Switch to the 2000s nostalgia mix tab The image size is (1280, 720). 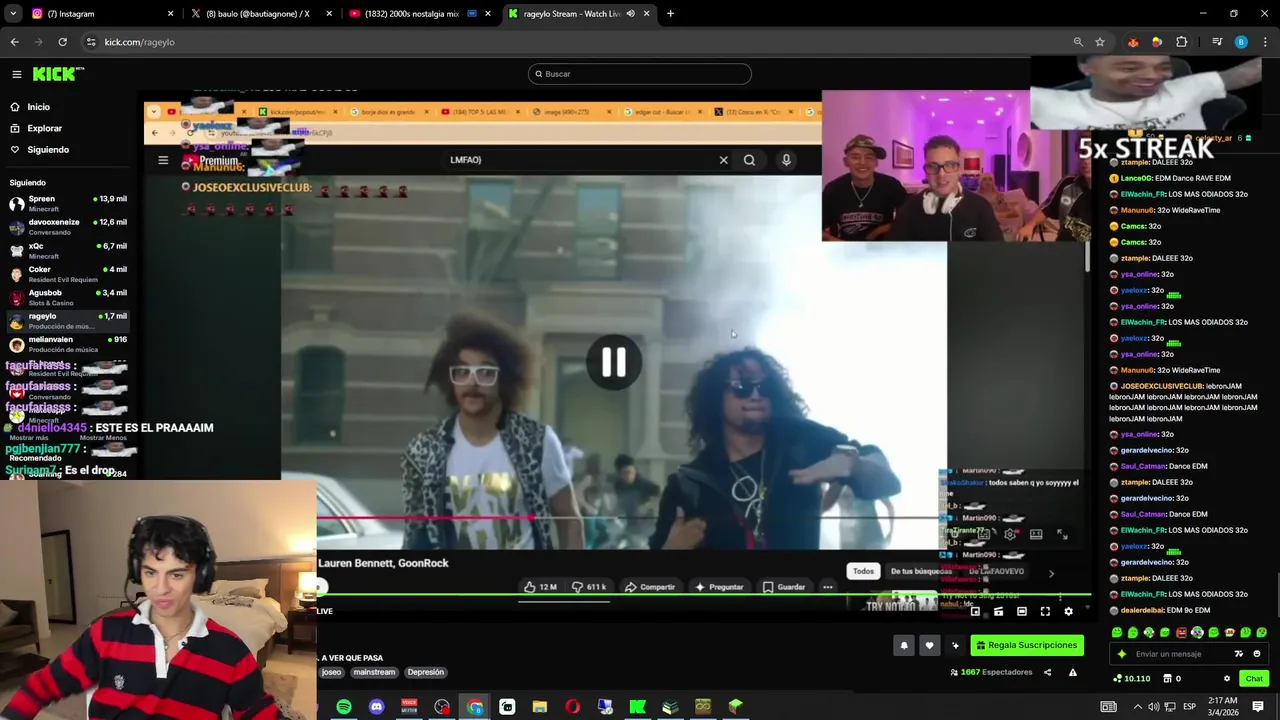(418, 14)
